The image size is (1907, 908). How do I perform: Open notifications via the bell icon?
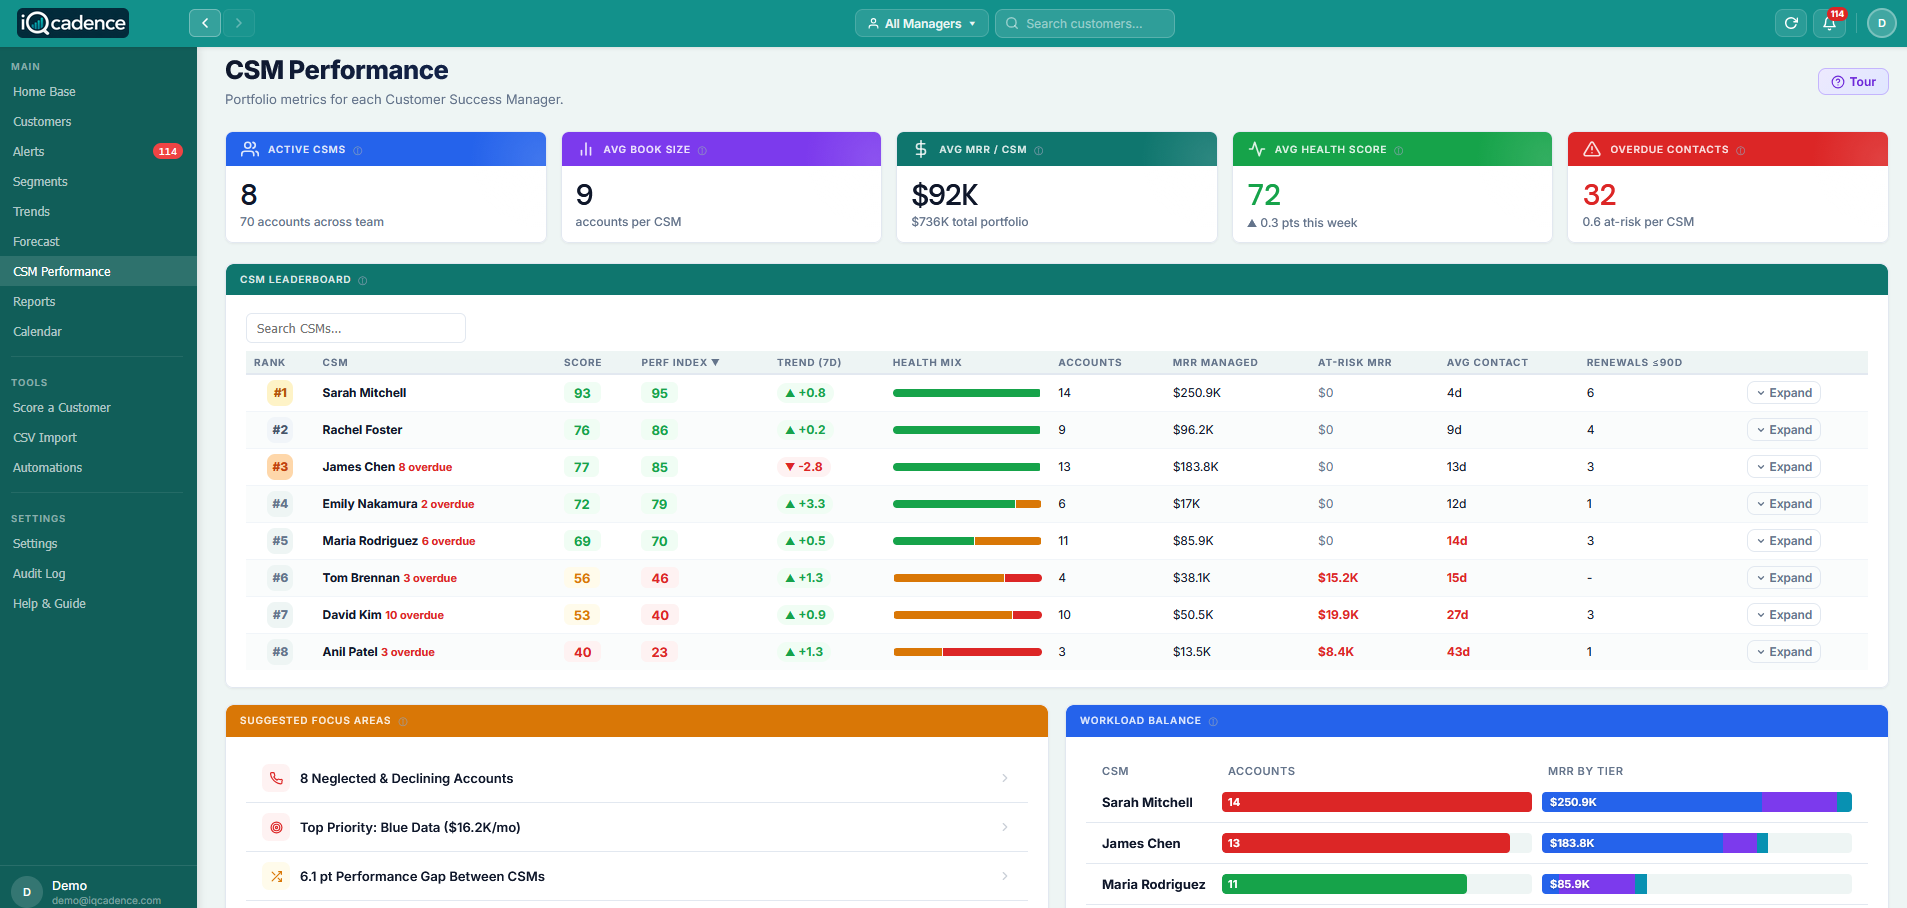coord(1830,23)
